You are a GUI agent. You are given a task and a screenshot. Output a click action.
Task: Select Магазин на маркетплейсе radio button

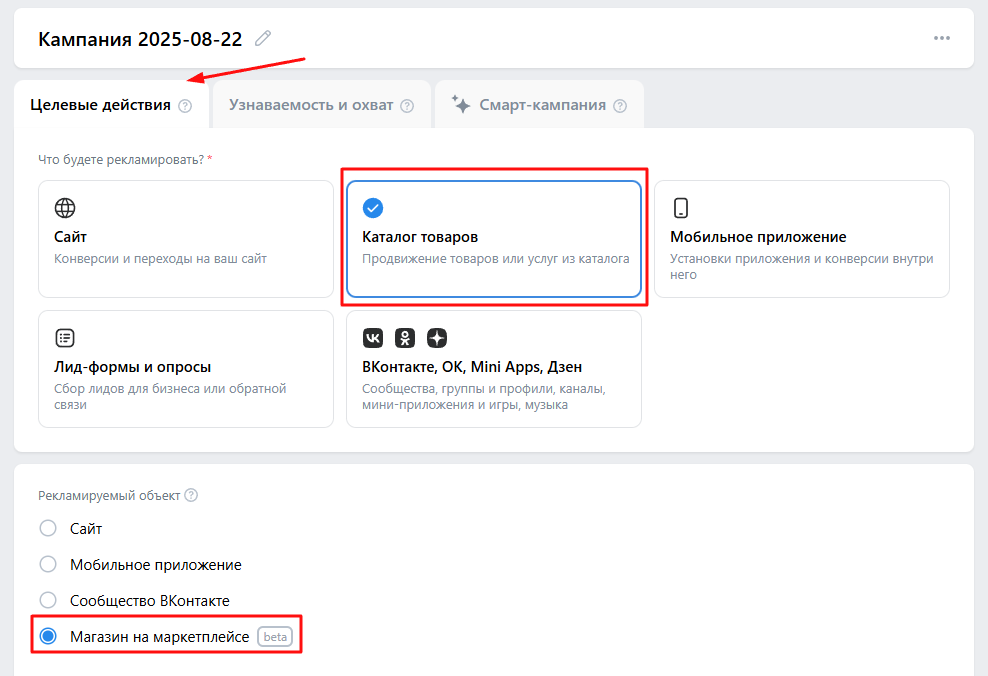click(x=48, y=636)
